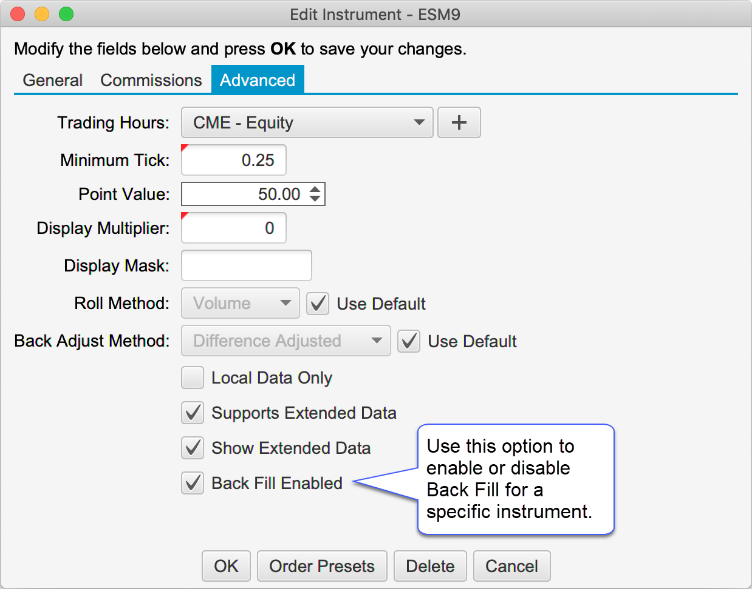The image size is (752, 589).
Task: Click inside the Display Mask field
Action: click(x=246, y=266)
